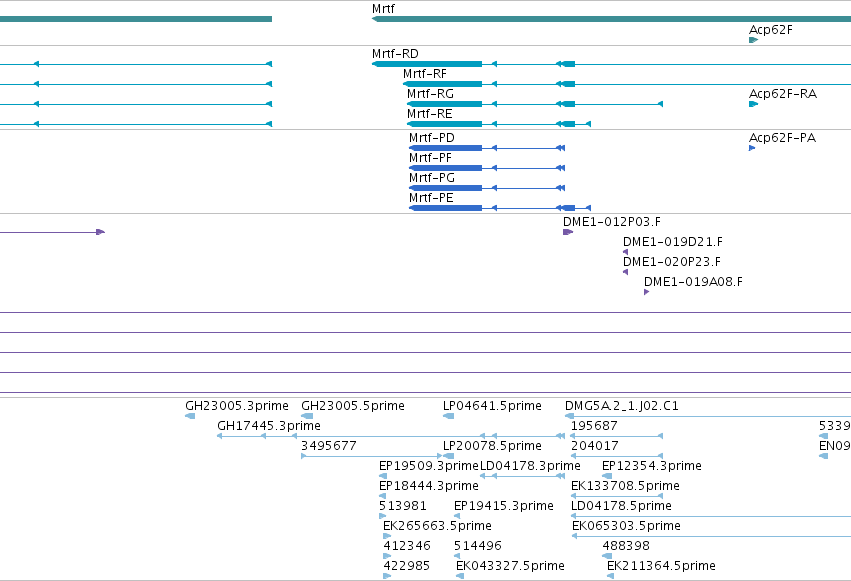Open the EP18444.3prime EST label
Screen dimensions: 851x581
coord(429,486)
